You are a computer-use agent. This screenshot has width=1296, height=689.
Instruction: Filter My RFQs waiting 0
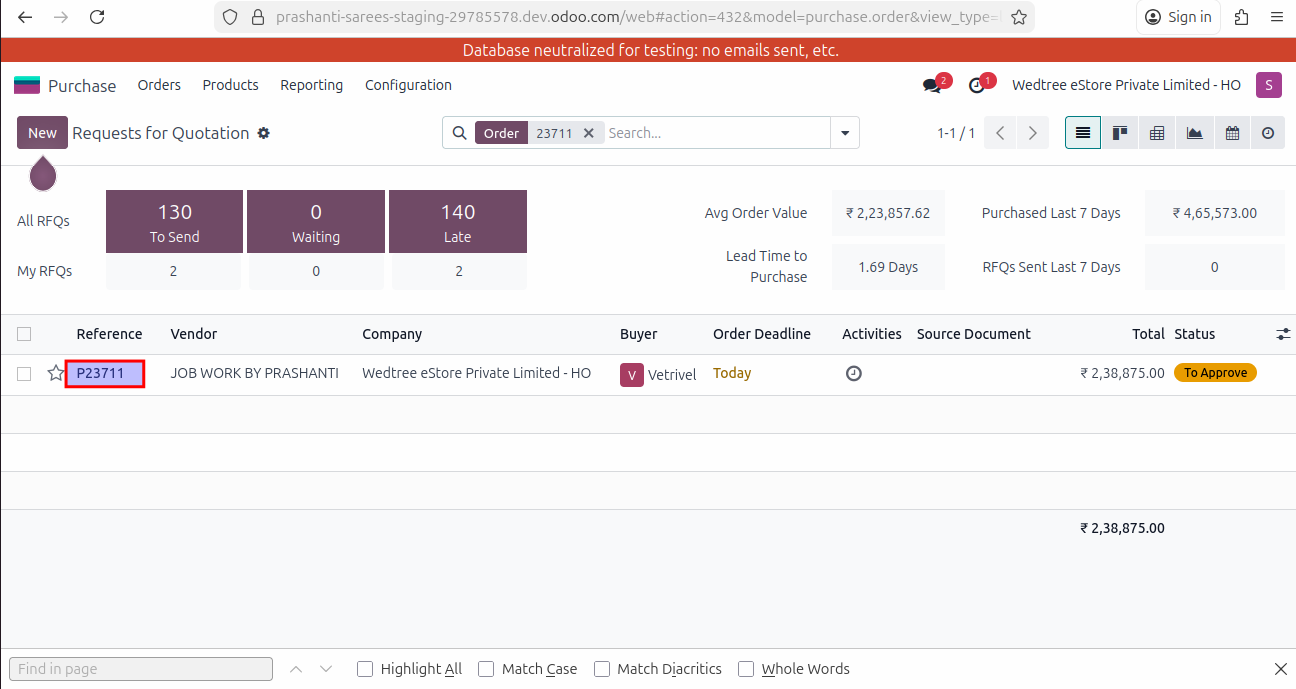[x=316, y=271]
